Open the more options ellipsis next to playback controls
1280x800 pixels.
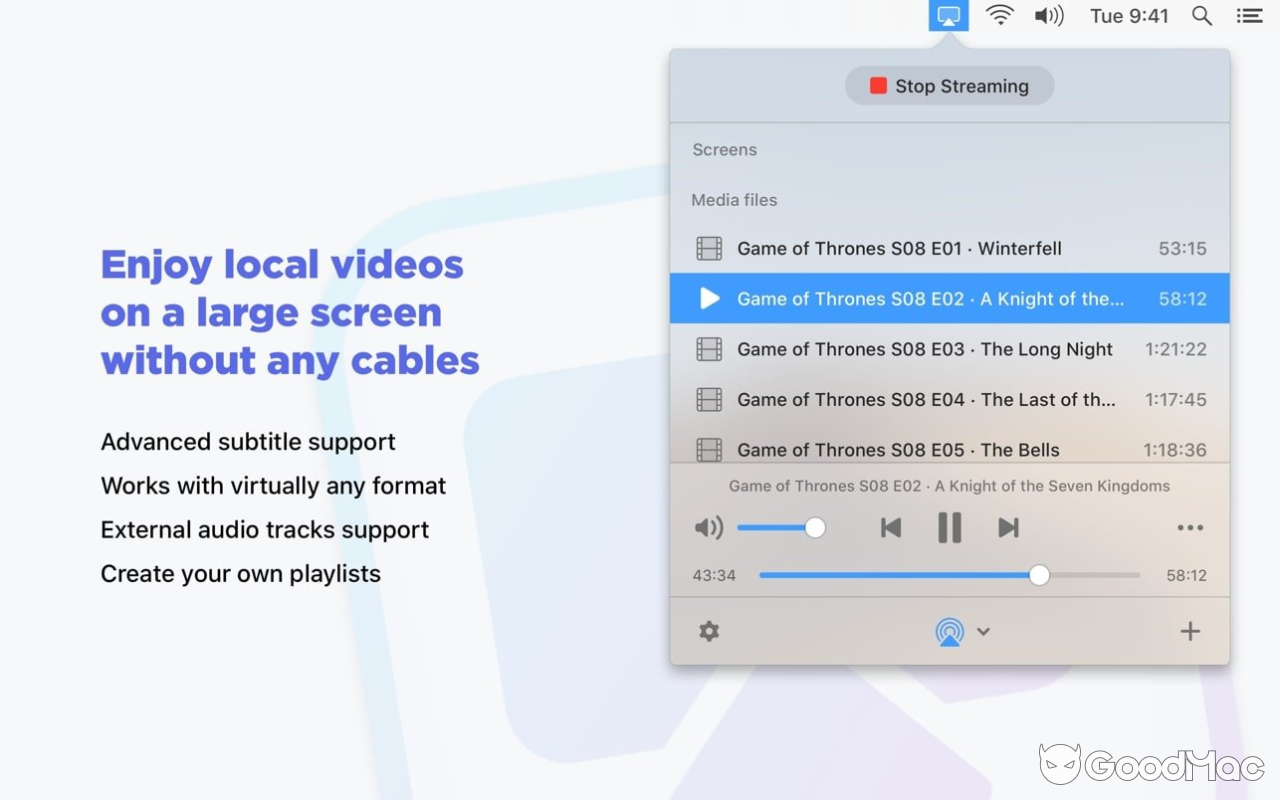tap(1190, 527)
